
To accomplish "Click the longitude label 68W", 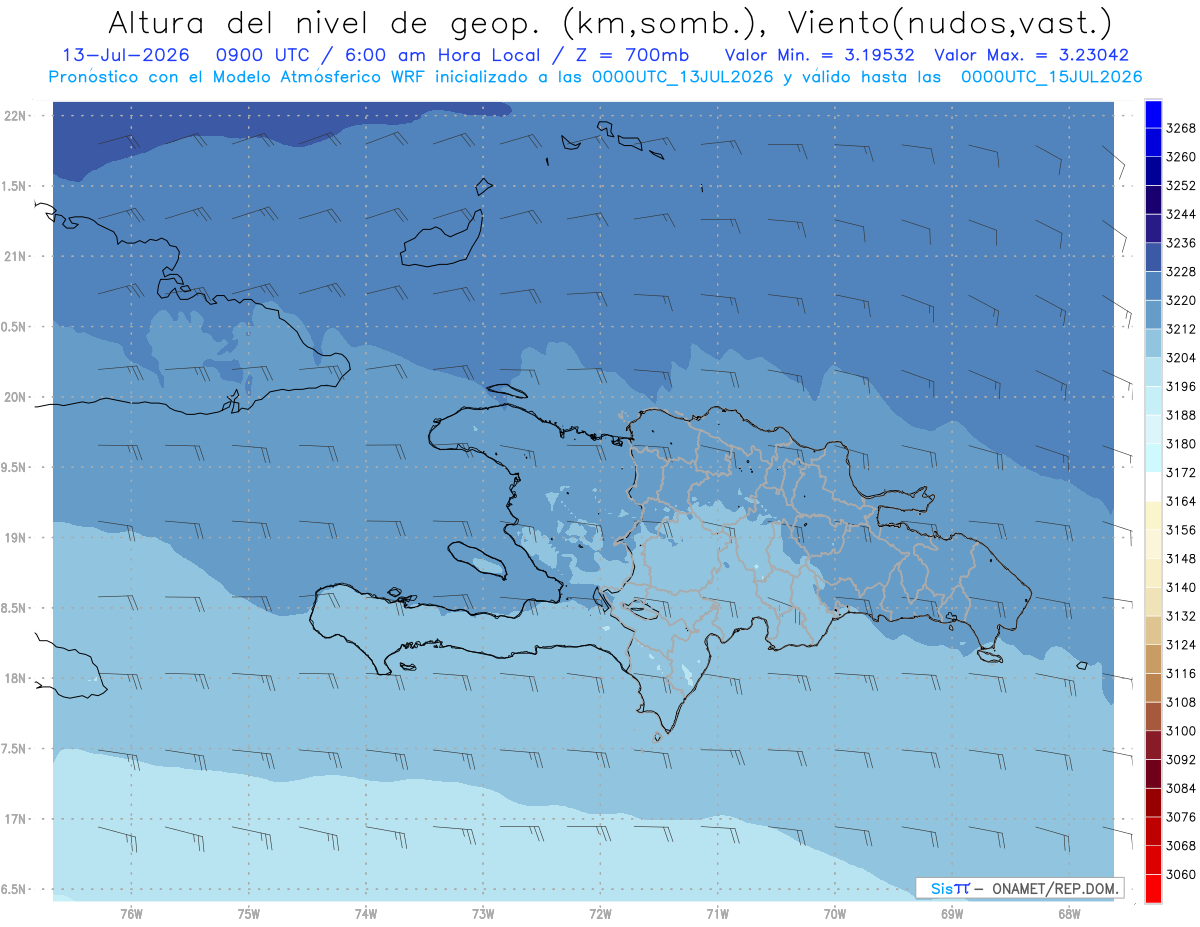I will click(1069, 914).
